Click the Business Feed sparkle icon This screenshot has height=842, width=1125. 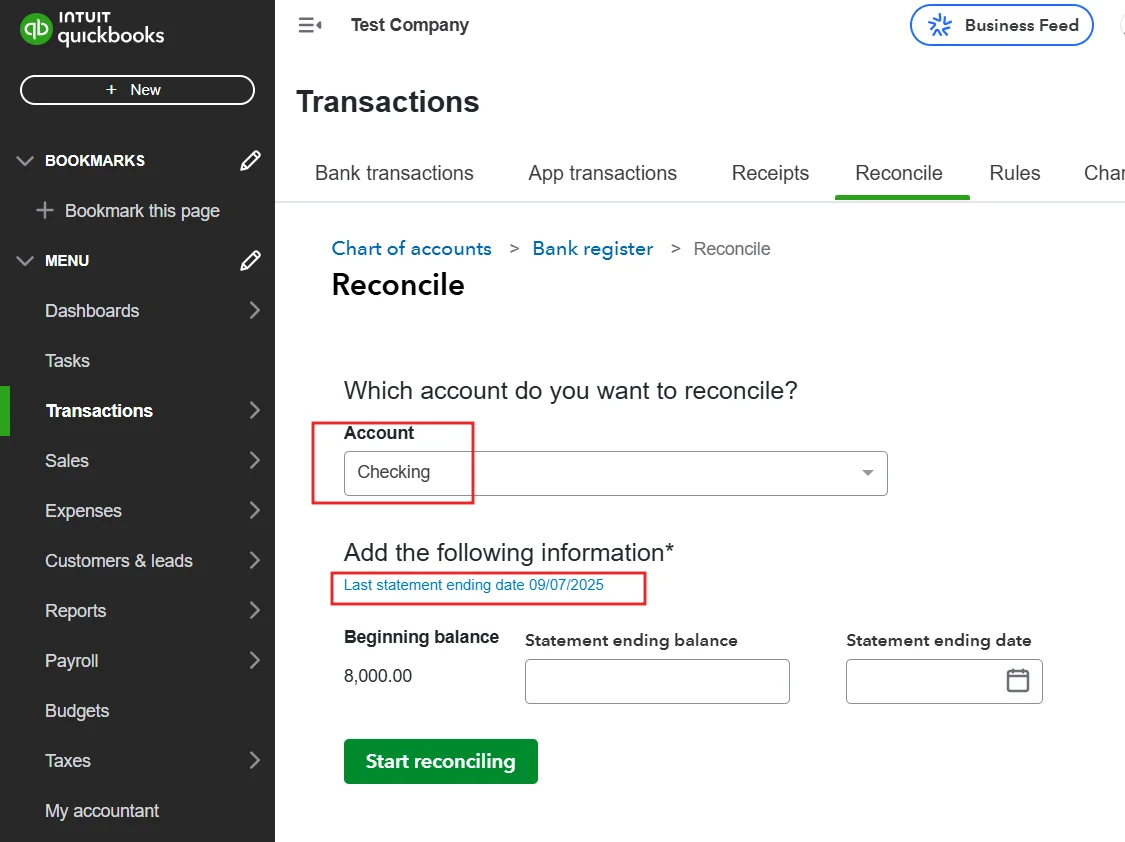(x=940, y=26)
